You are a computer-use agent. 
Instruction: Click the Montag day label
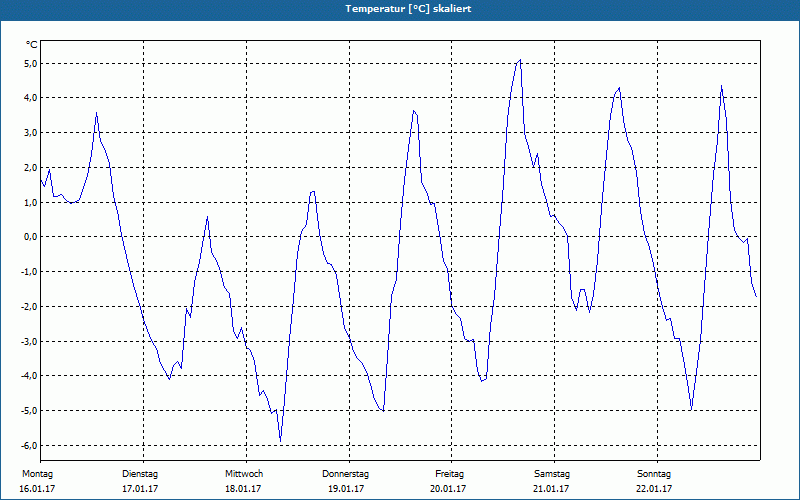click(37, 474)
